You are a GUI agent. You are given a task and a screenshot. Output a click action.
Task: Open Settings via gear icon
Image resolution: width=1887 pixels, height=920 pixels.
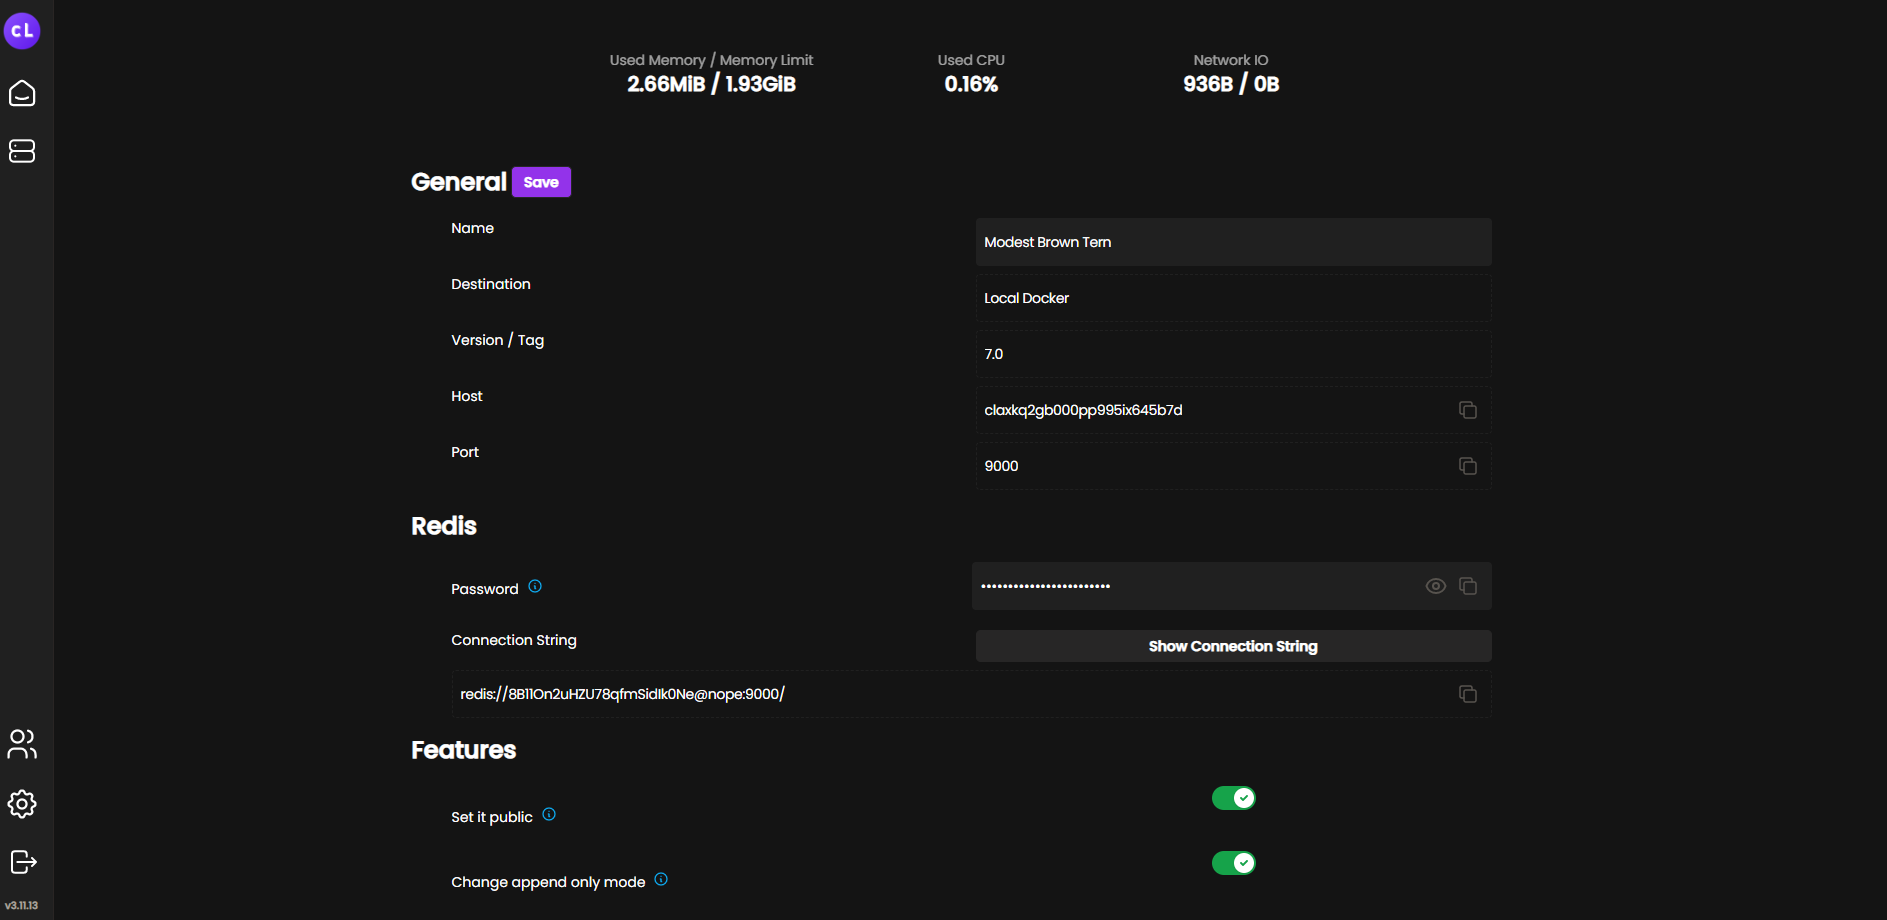(22, 804)
